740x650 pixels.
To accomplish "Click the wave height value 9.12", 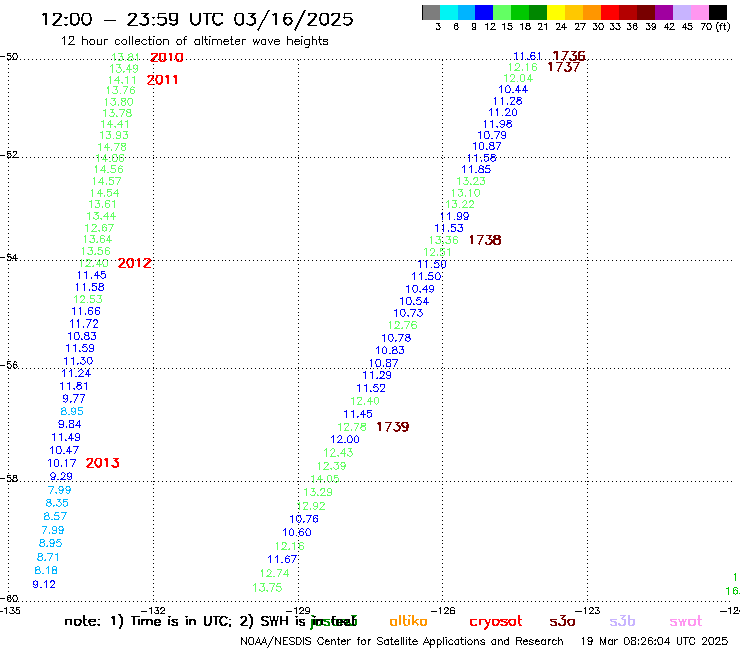I will click(44, 584).
